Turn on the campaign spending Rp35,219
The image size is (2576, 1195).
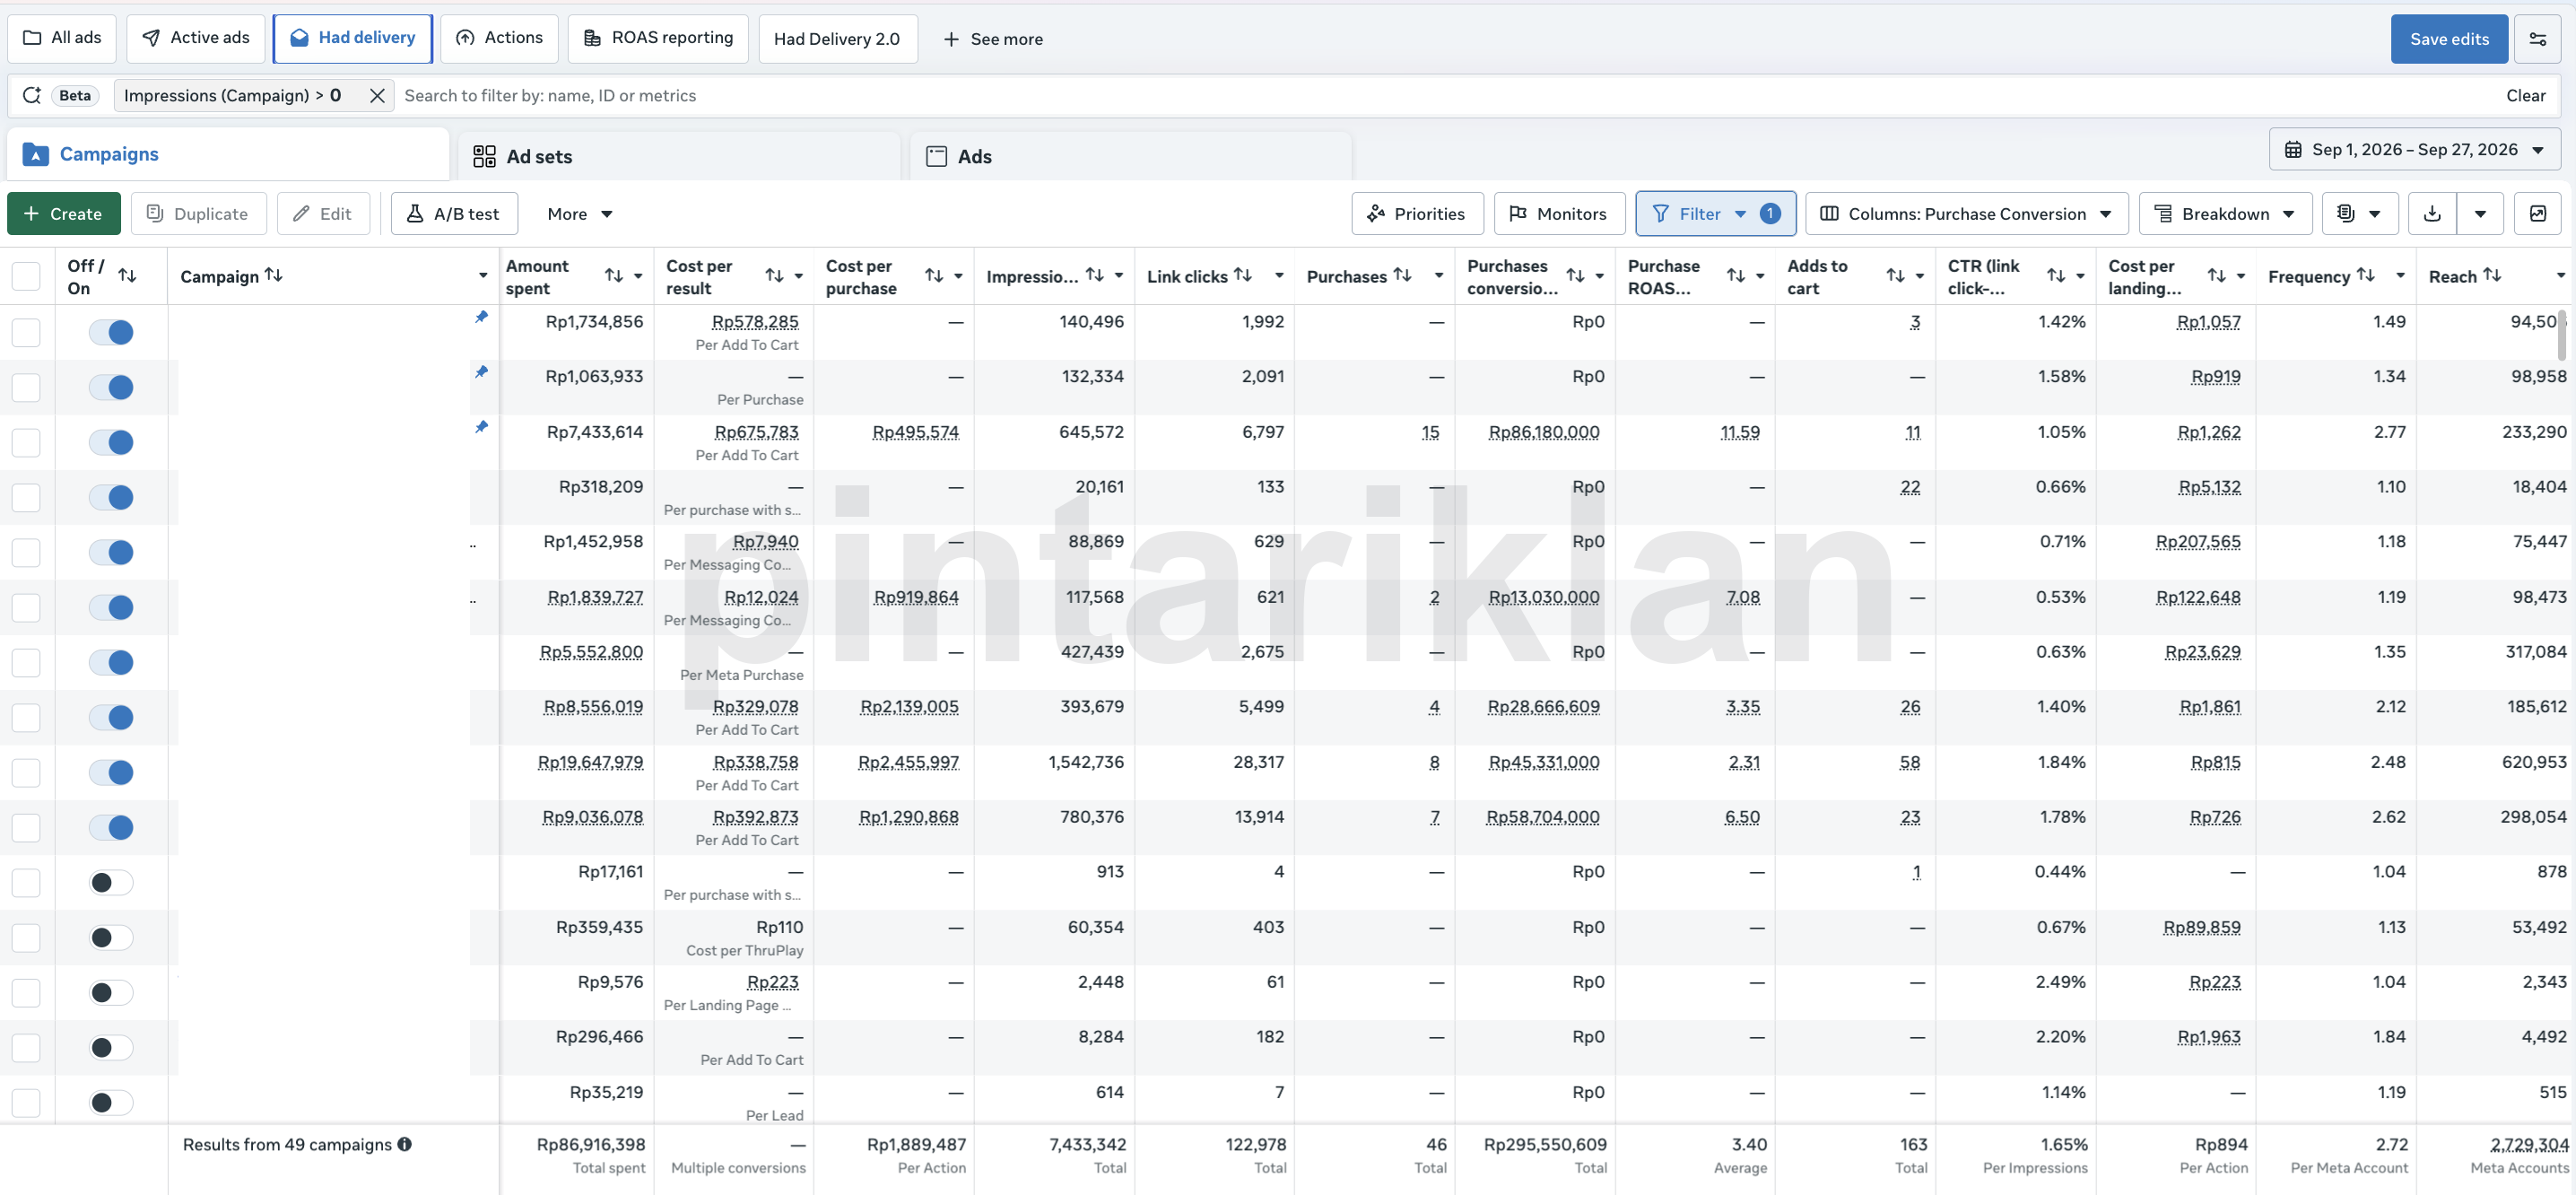111,1102
